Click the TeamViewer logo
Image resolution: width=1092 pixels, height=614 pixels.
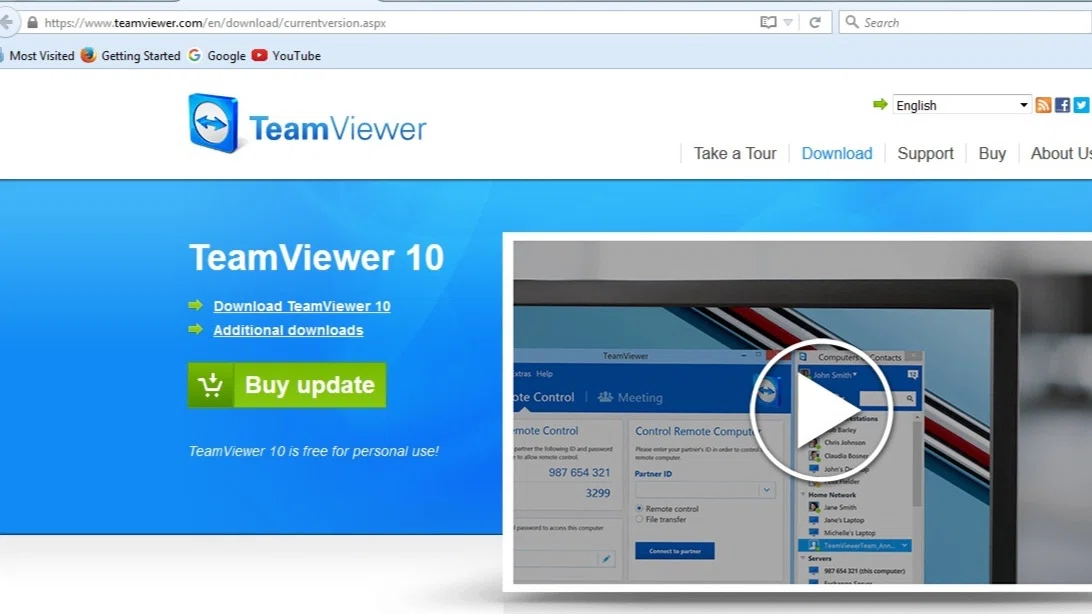pyautogui.click(x=307, y=124)
